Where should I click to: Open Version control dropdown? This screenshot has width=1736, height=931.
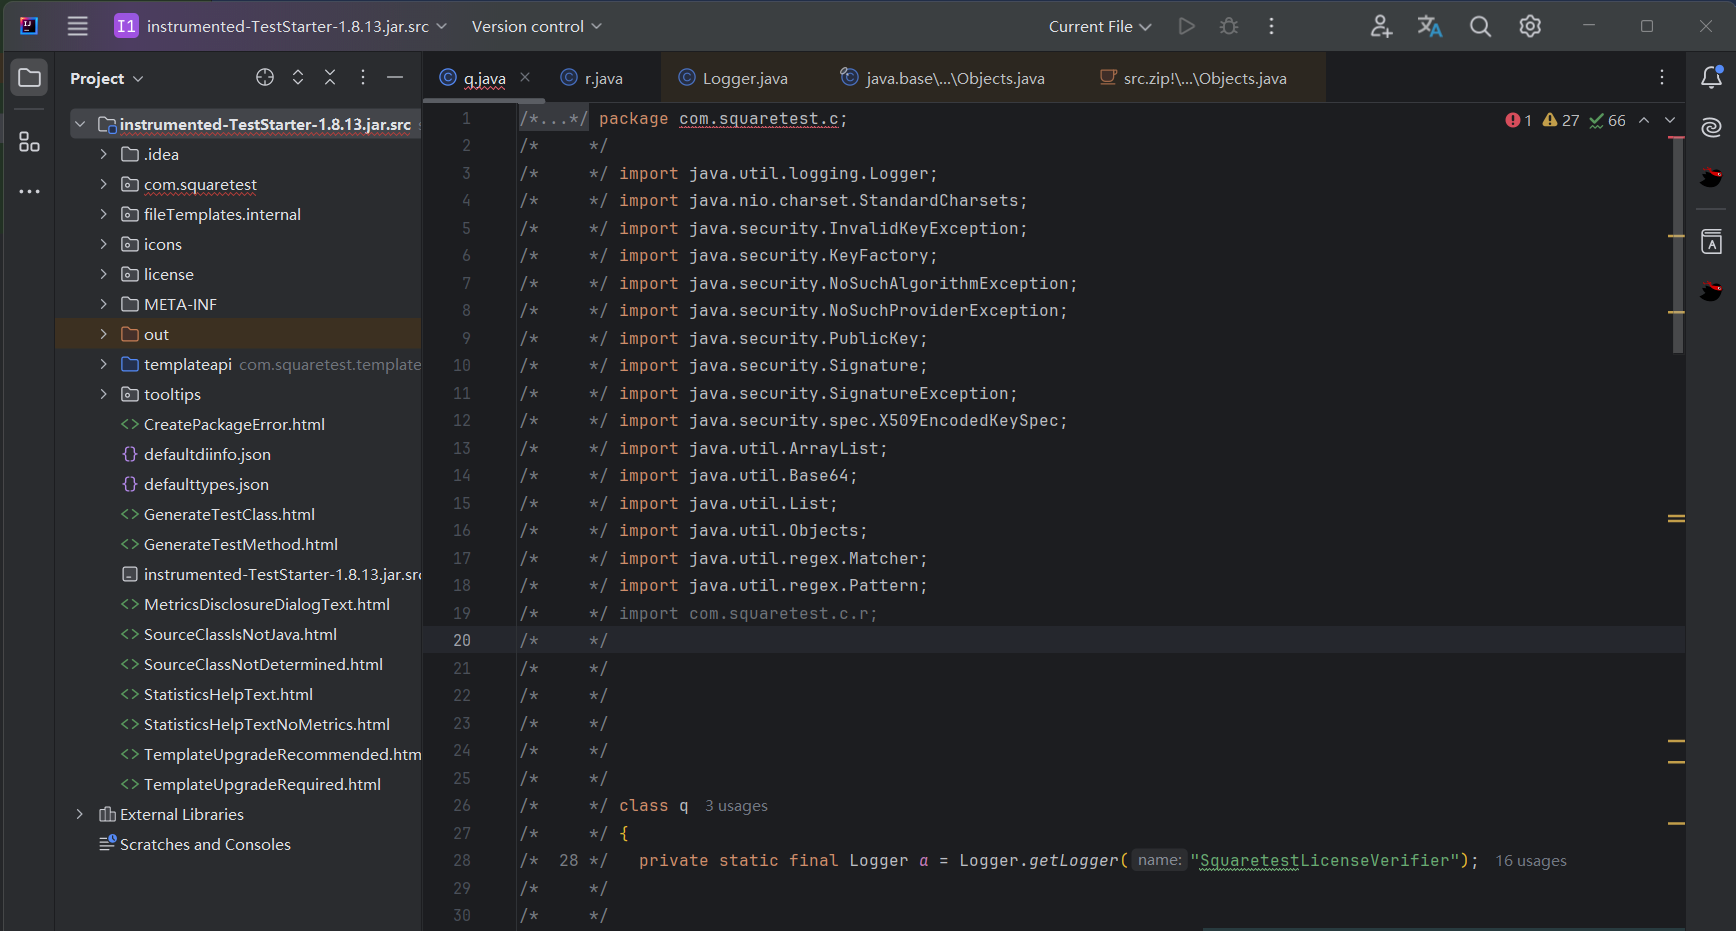tap(537, 26)
